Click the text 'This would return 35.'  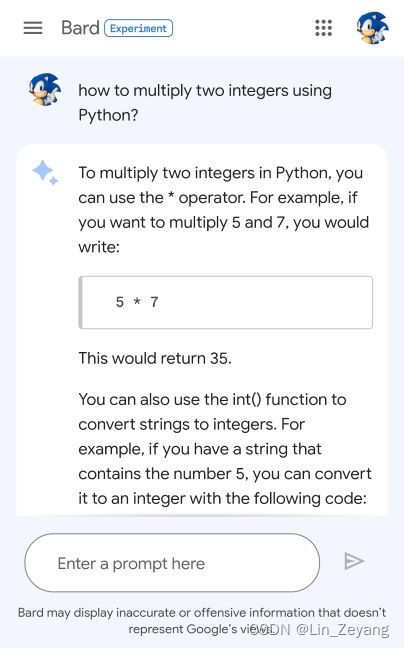(155, 358)
